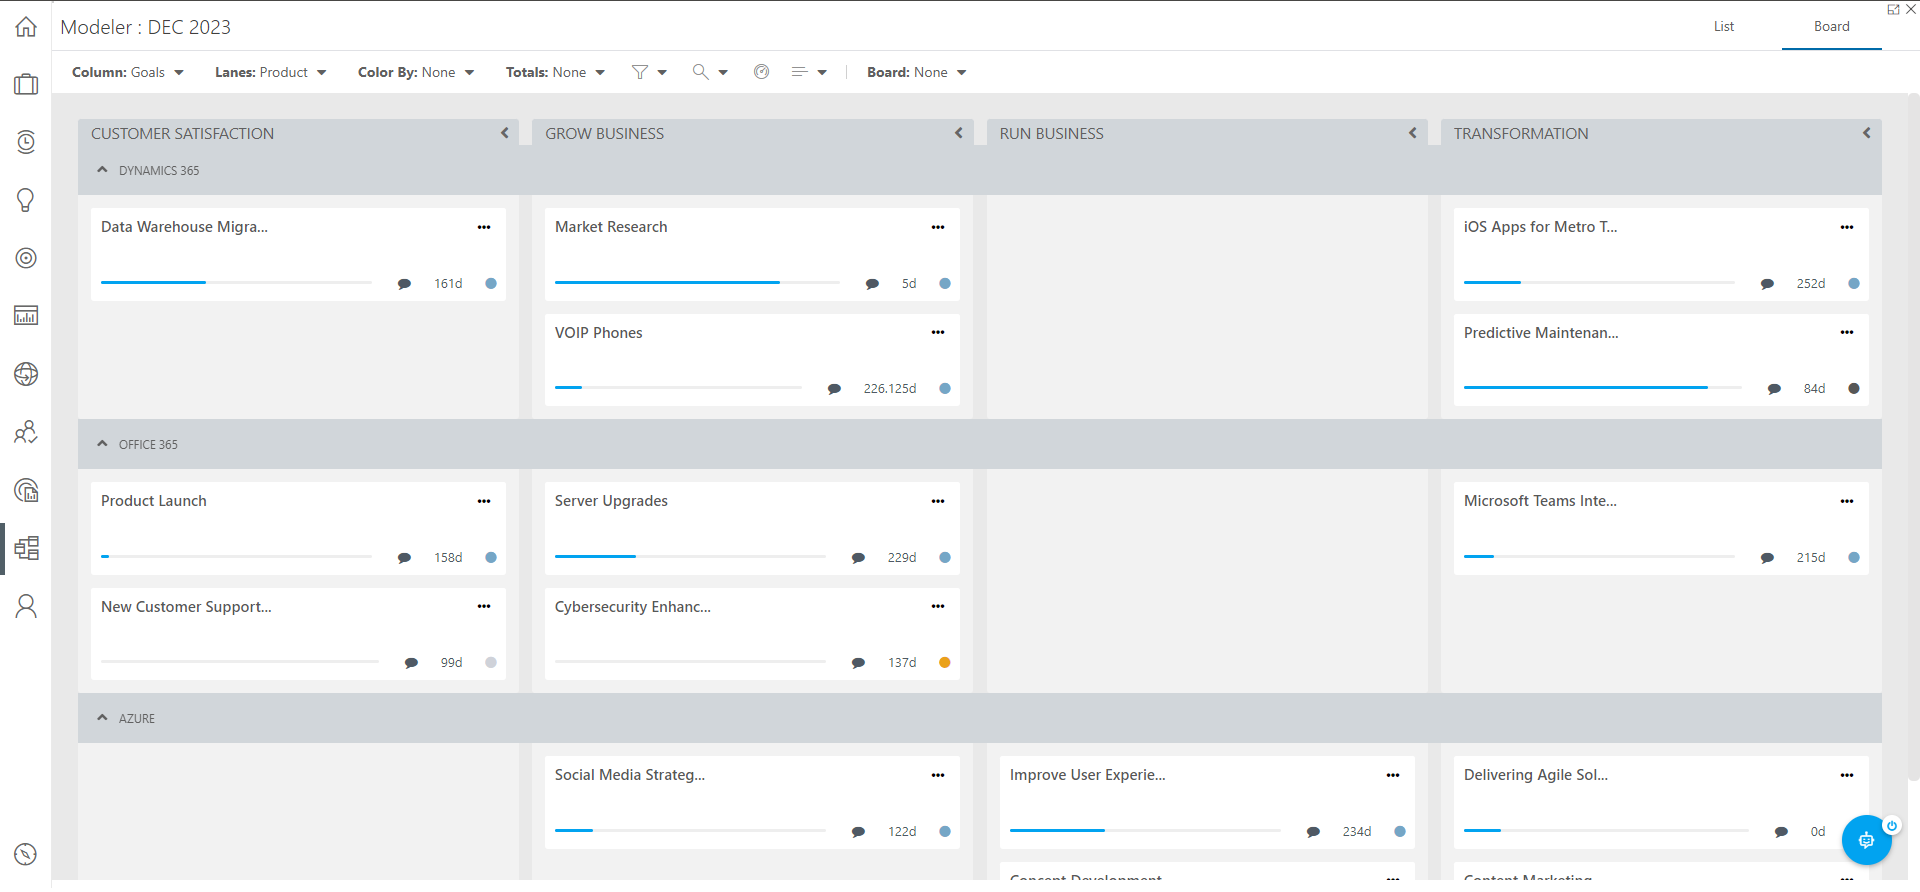1920x892 pixels.
Task: Open the lightbulb ideas sidebar icon
Action: click(x=26, y=200)
